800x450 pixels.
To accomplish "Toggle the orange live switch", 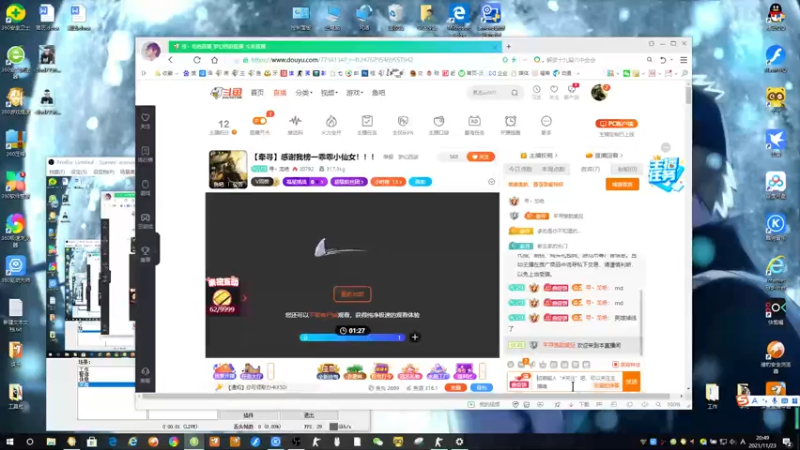I will pos(260,121).
